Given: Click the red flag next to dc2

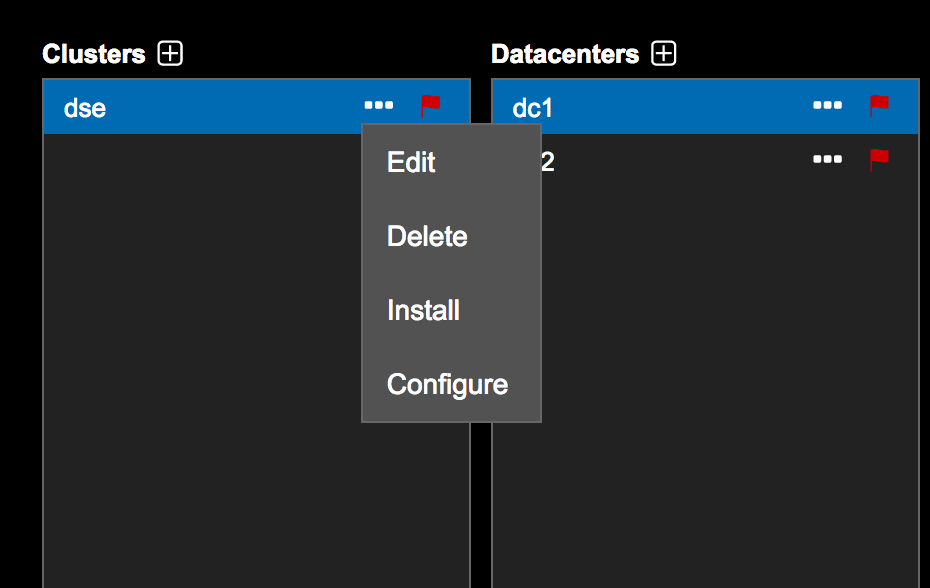Looking at the screenshot, I should pos(879,158).
